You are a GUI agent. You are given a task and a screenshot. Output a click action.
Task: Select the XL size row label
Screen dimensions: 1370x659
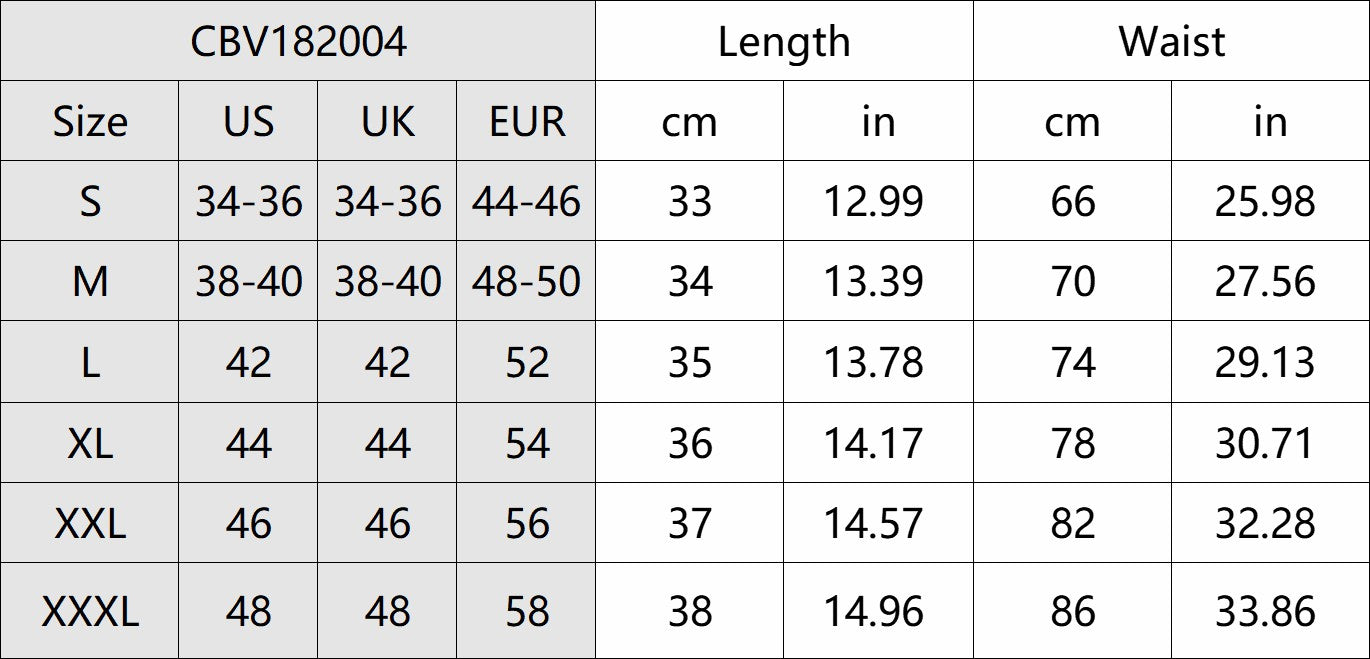point(90,443)
